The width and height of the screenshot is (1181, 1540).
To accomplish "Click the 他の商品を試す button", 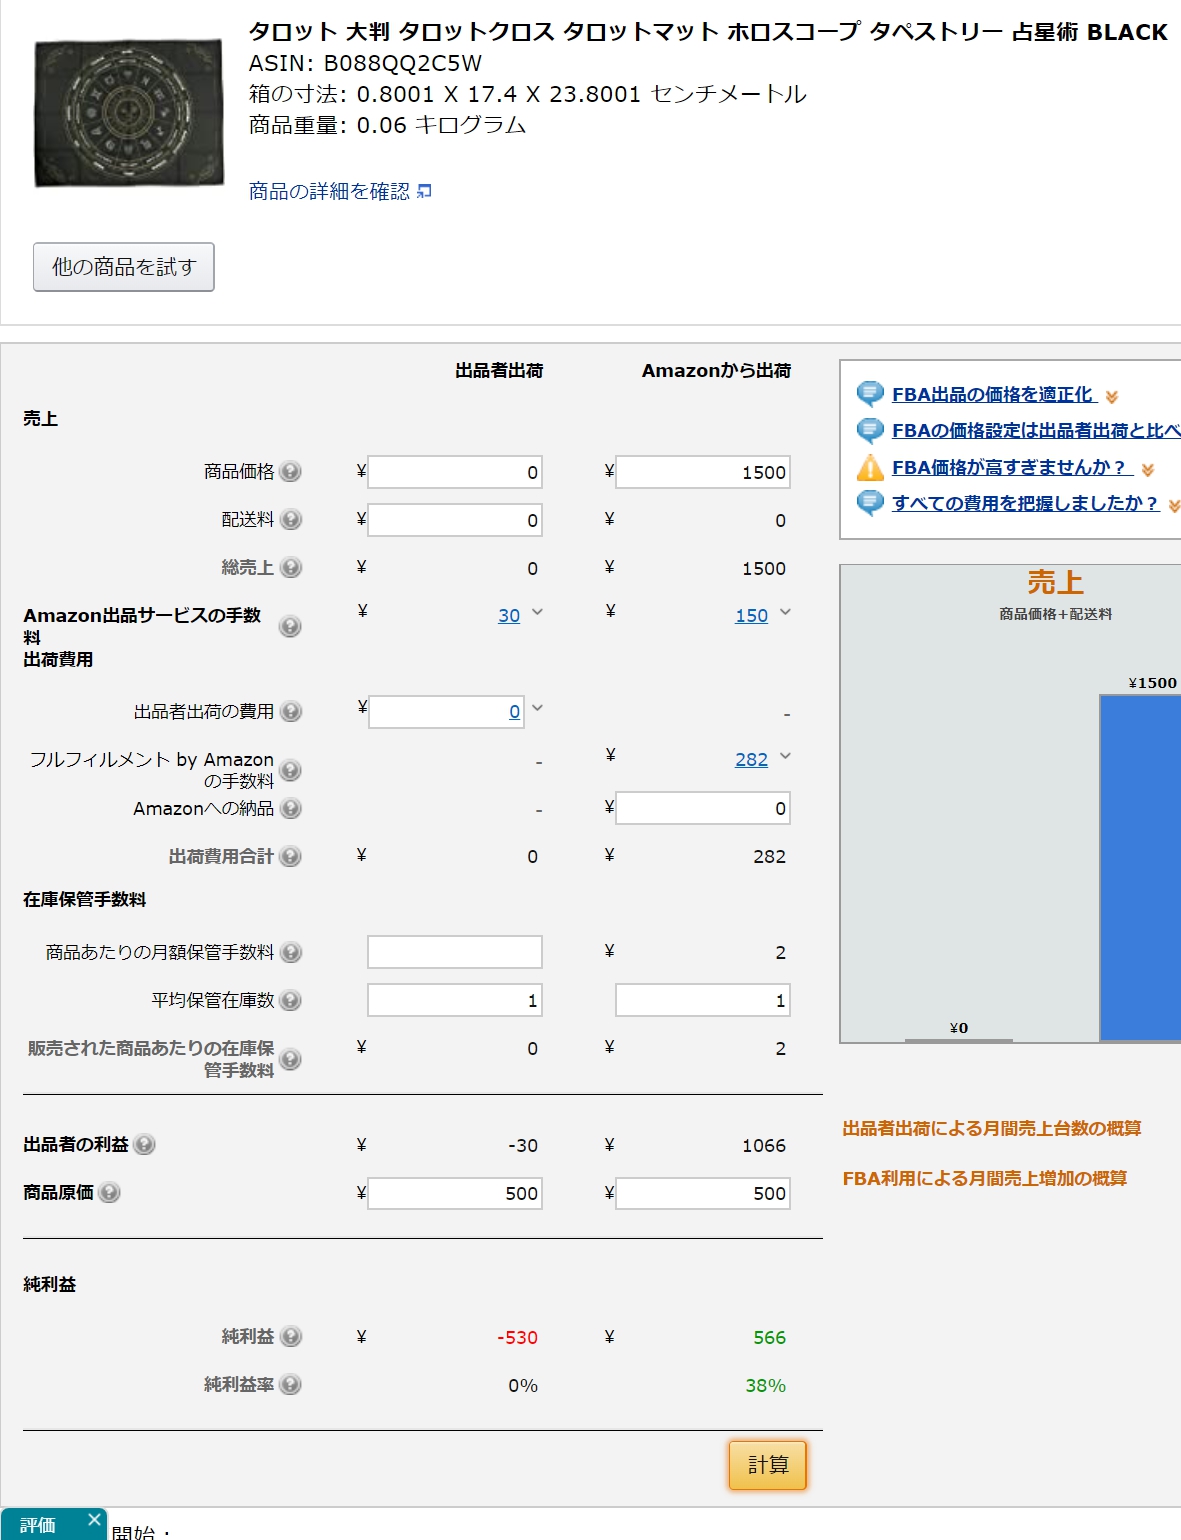I will (124, 267).
